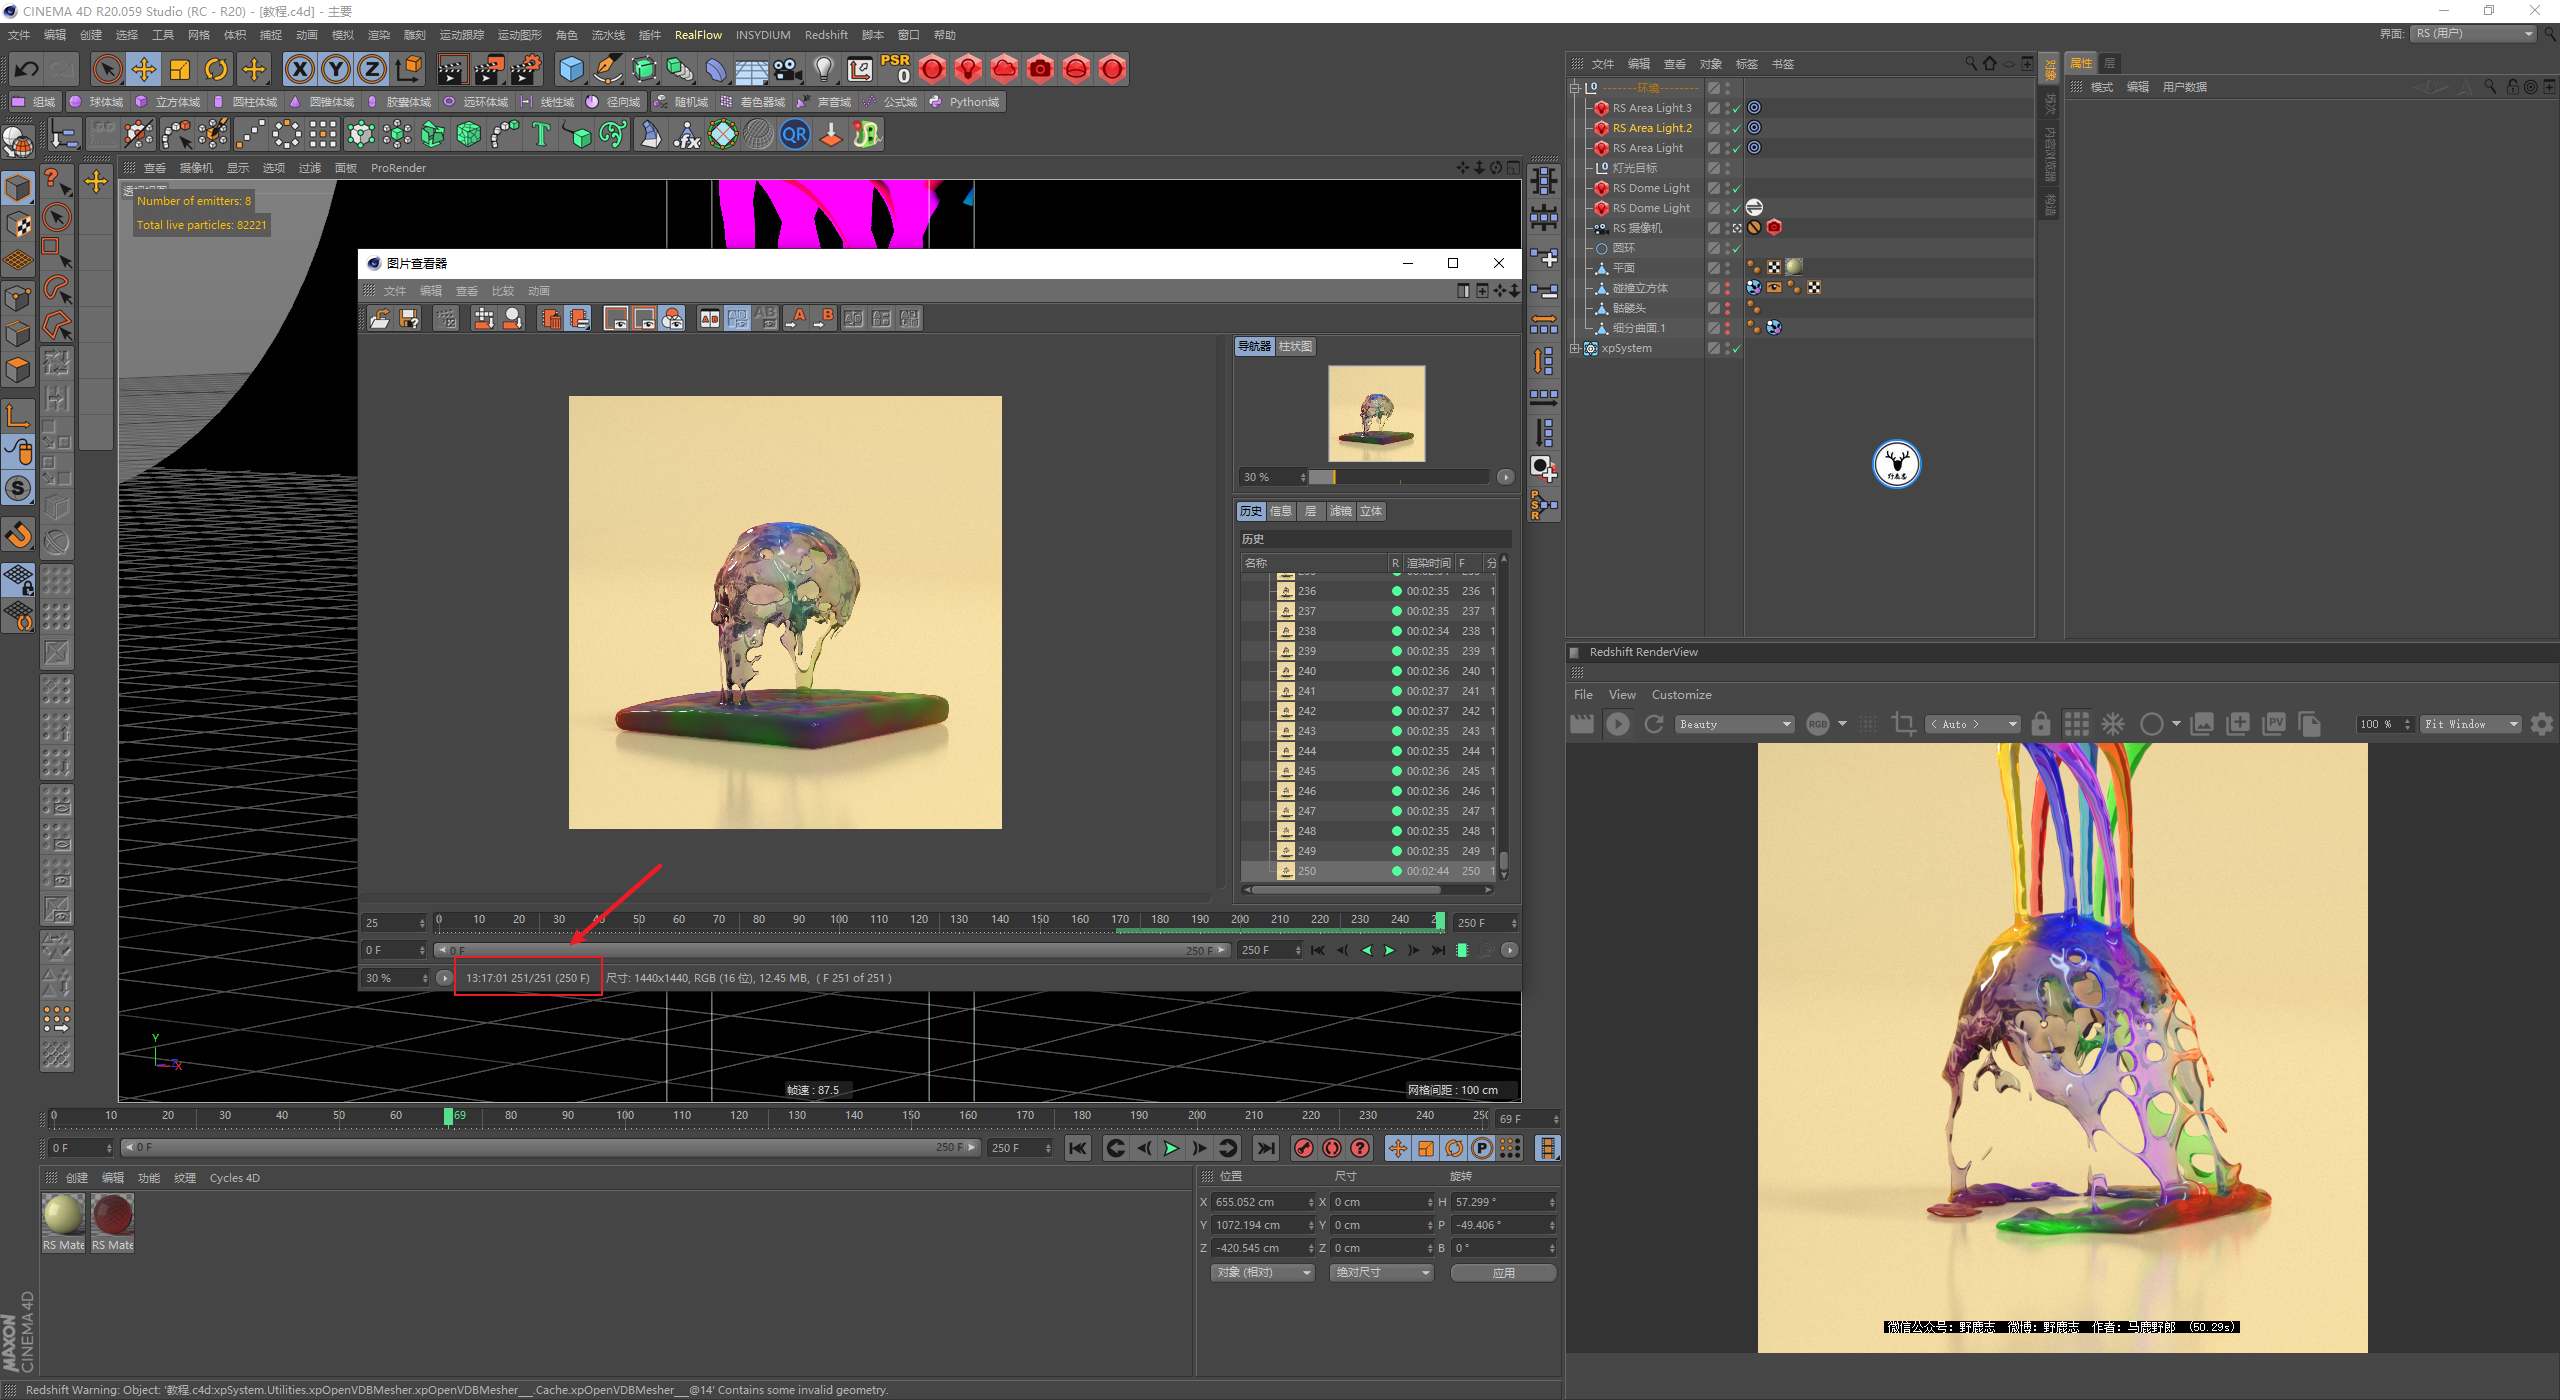The height and width of the screenshot is (1400, 2560).
Task: Play the animation in main timeline
Action: click(x=1171, y=1148)
